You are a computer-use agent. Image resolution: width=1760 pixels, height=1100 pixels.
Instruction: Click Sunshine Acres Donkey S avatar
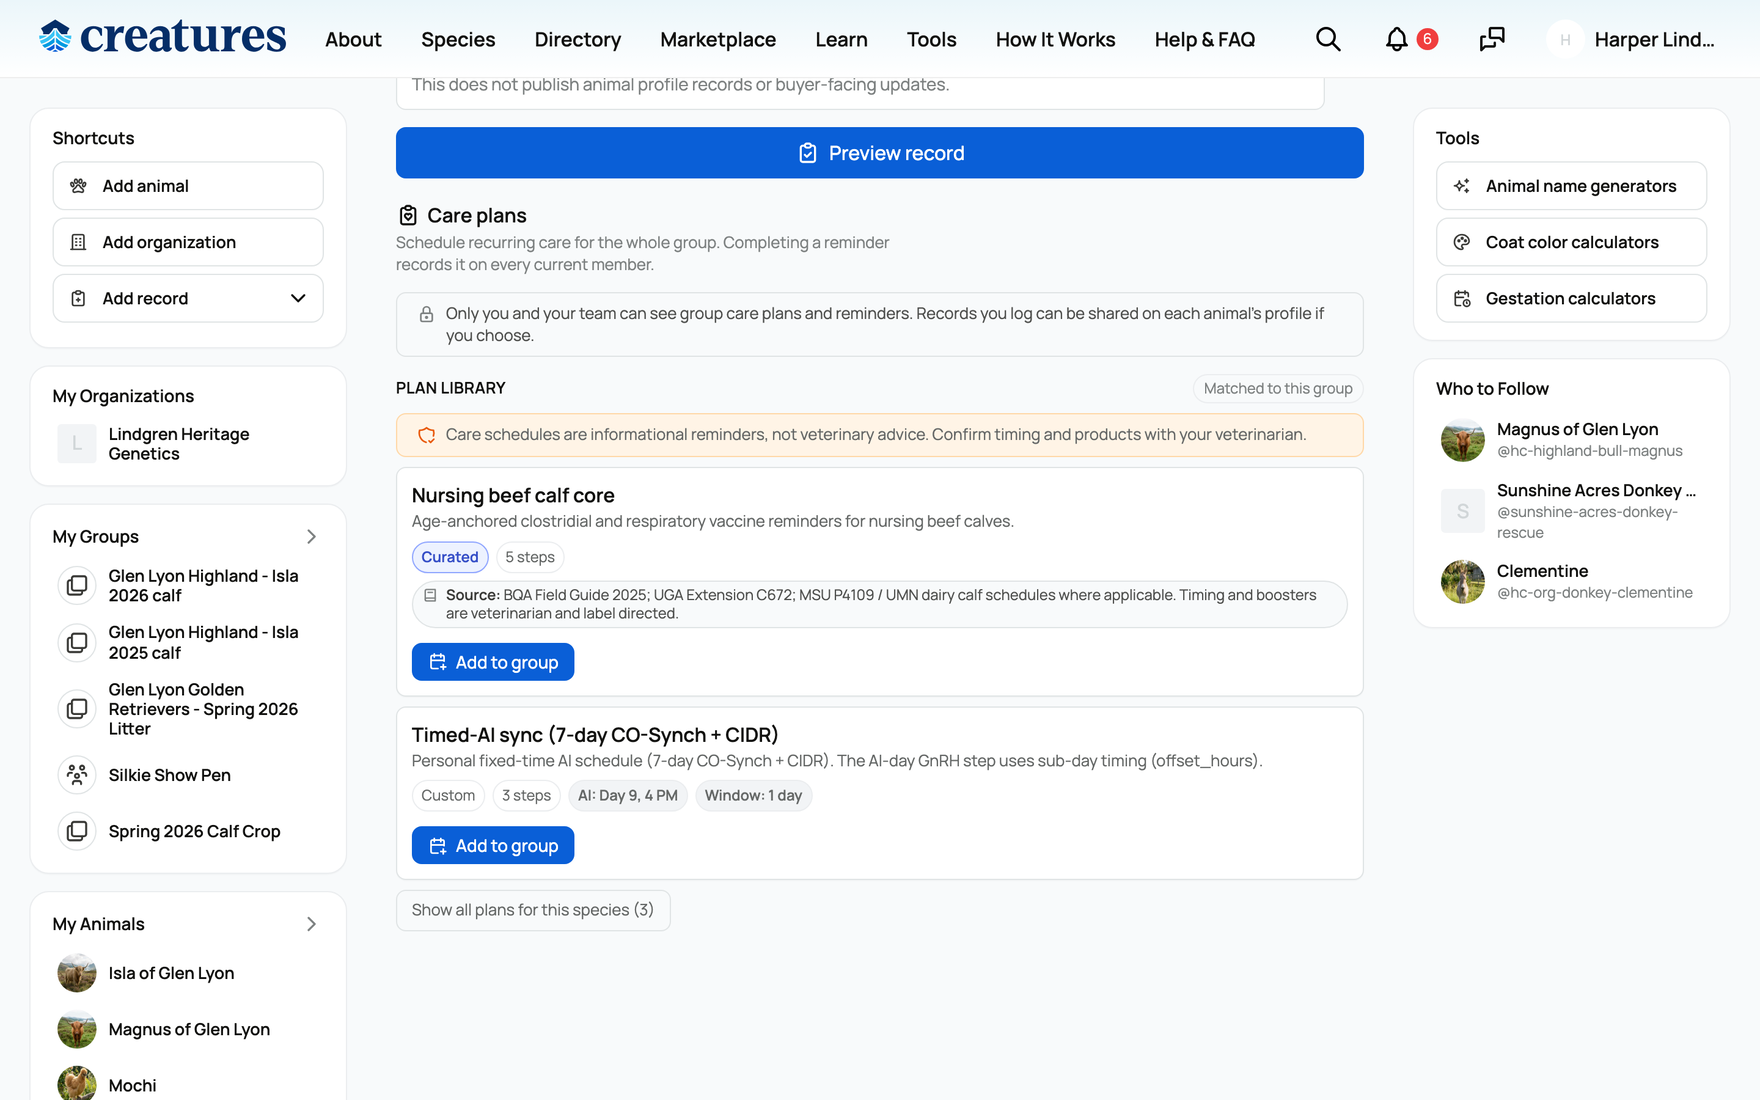(x=1462, y=511)
